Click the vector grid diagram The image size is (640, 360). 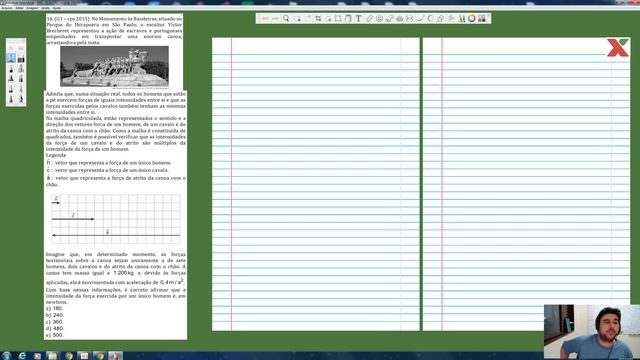(116, 219)
